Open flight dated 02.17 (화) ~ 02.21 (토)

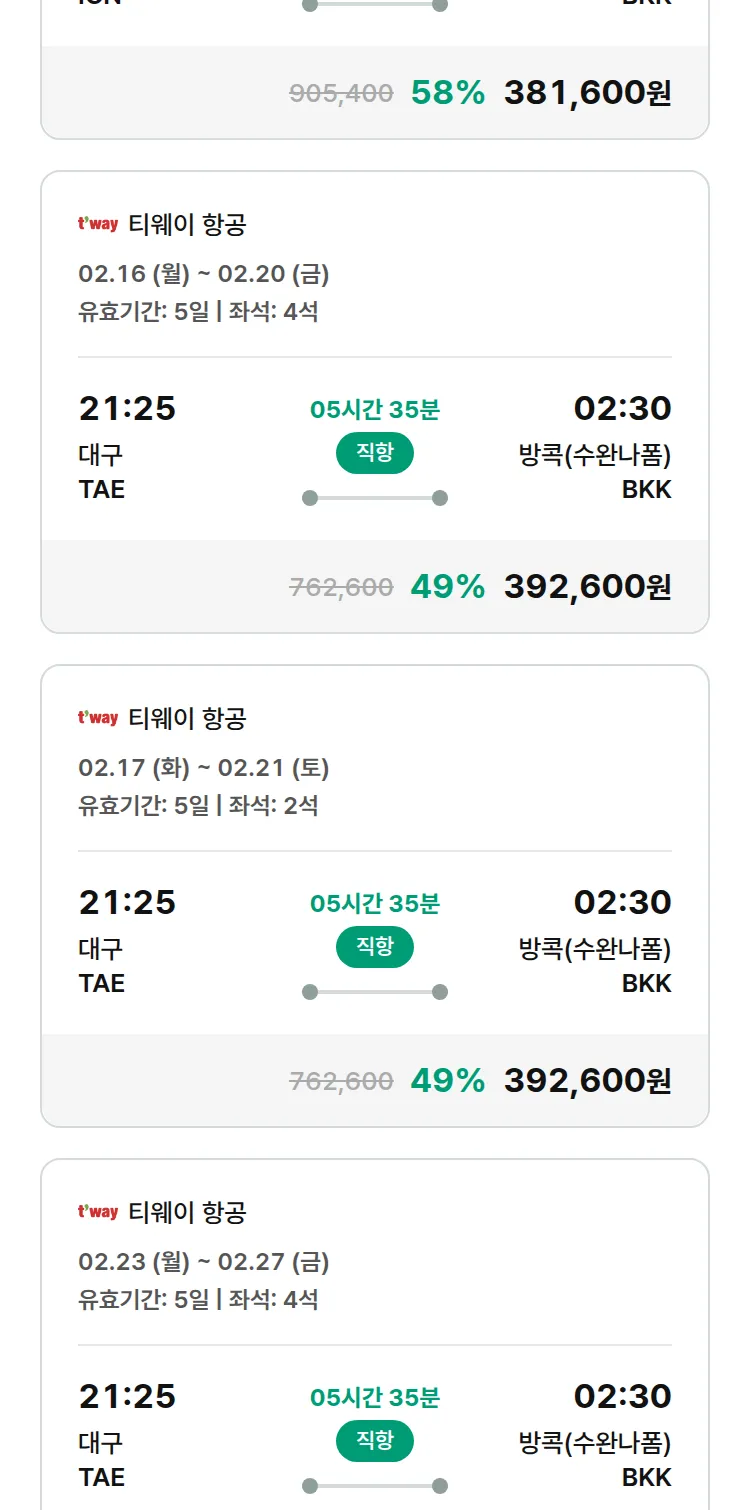coord(204,767)
